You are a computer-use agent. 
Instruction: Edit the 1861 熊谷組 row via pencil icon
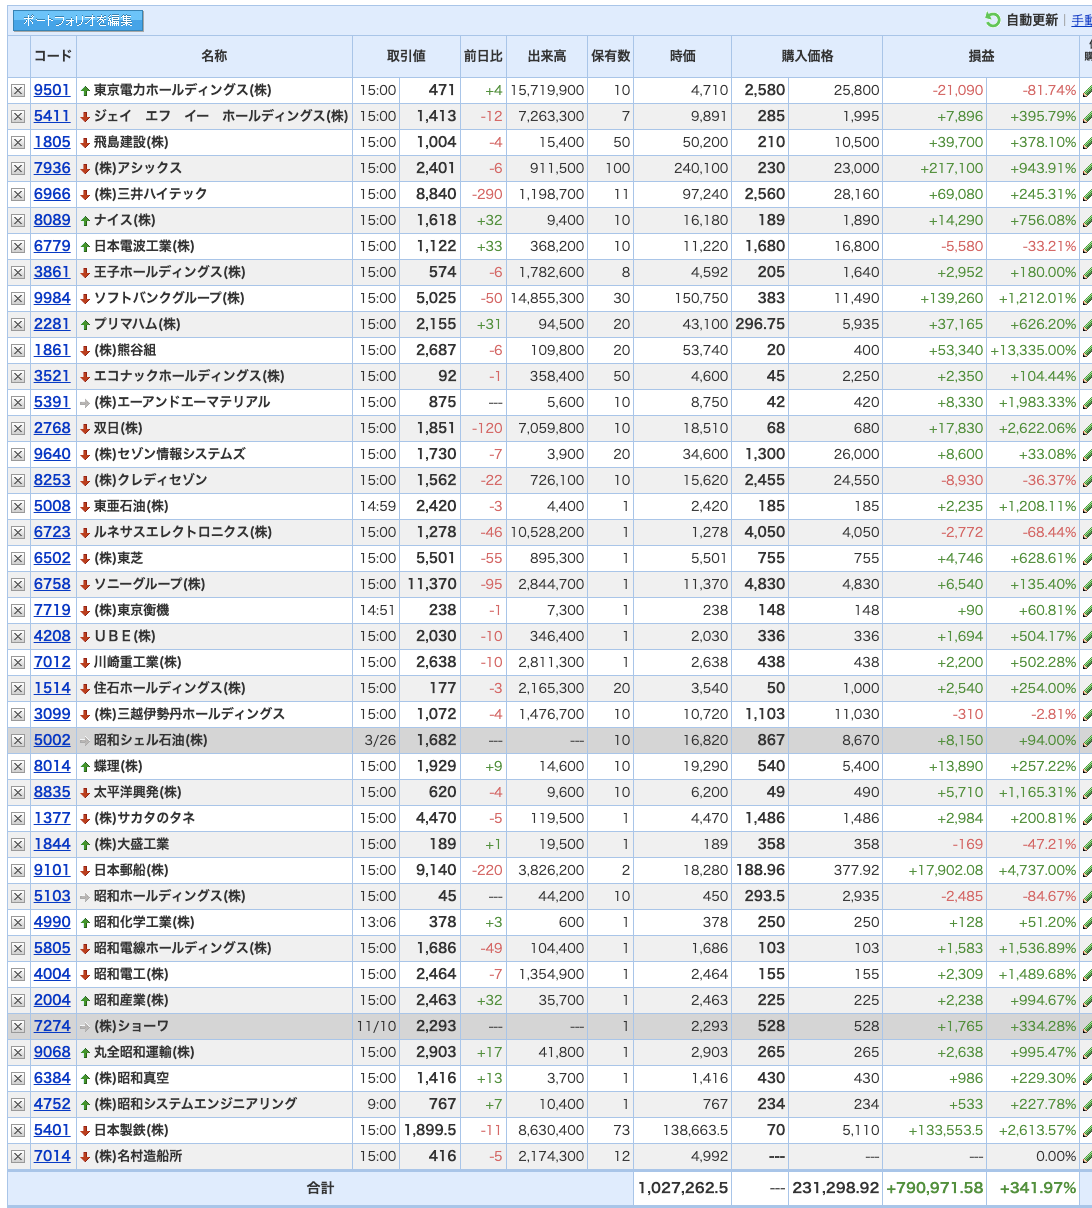pyautogui.click(x=1087, y=350)
